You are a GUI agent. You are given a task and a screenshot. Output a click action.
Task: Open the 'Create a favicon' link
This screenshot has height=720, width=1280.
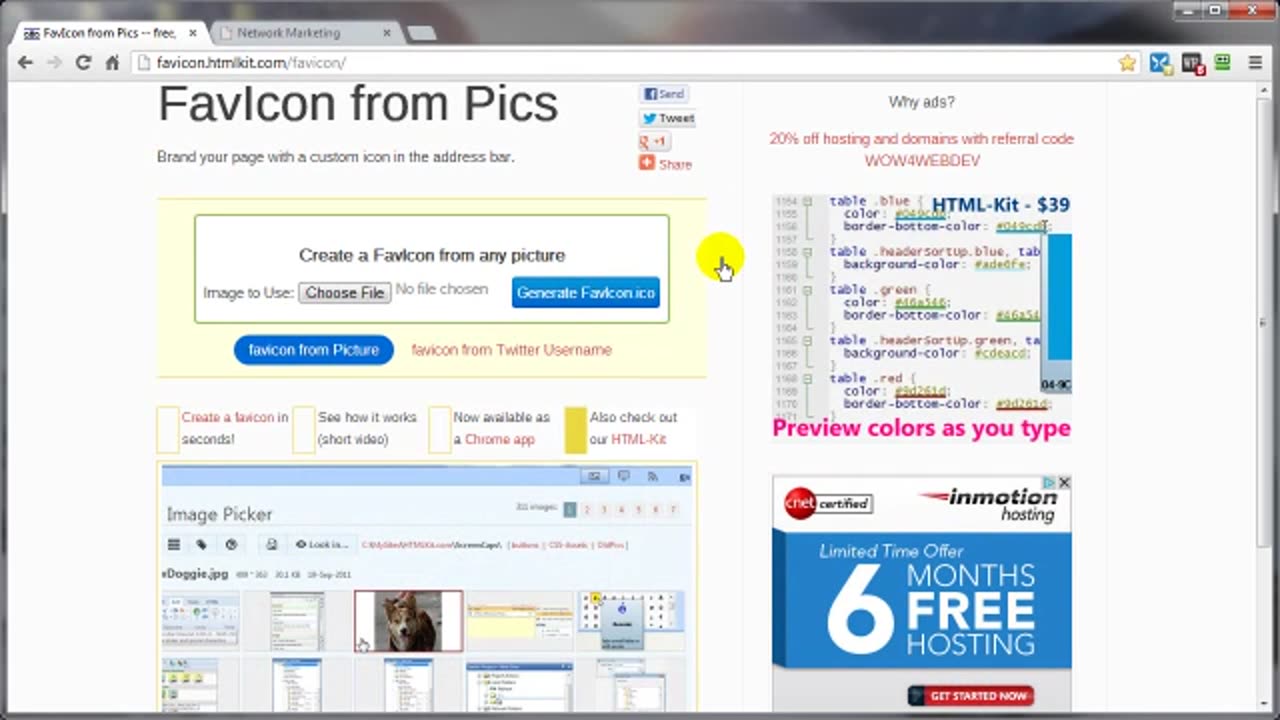(228, 417)
